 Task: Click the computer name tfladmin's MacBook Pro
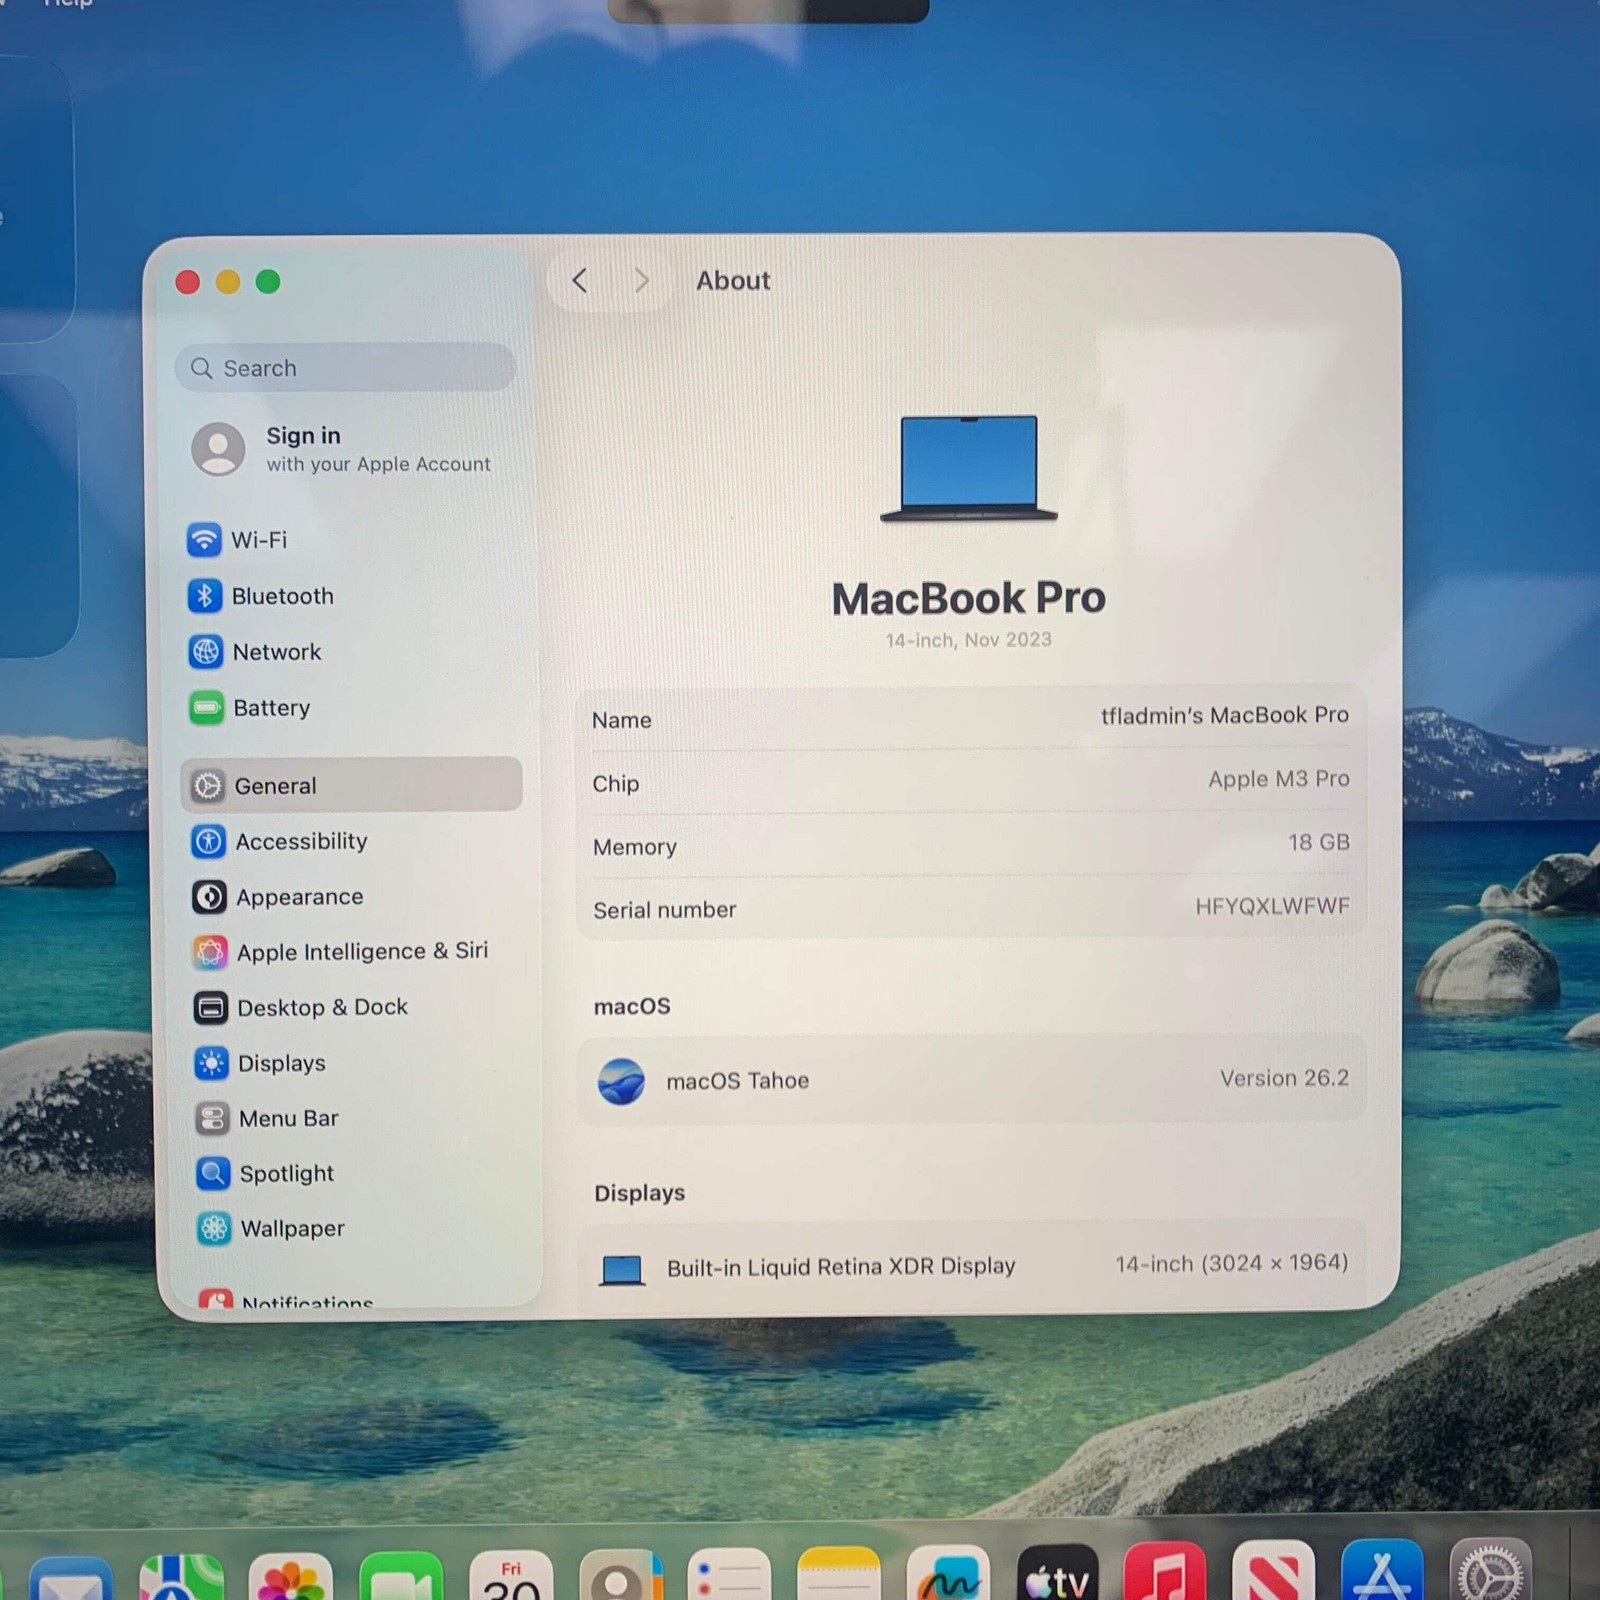(1225, 715)
